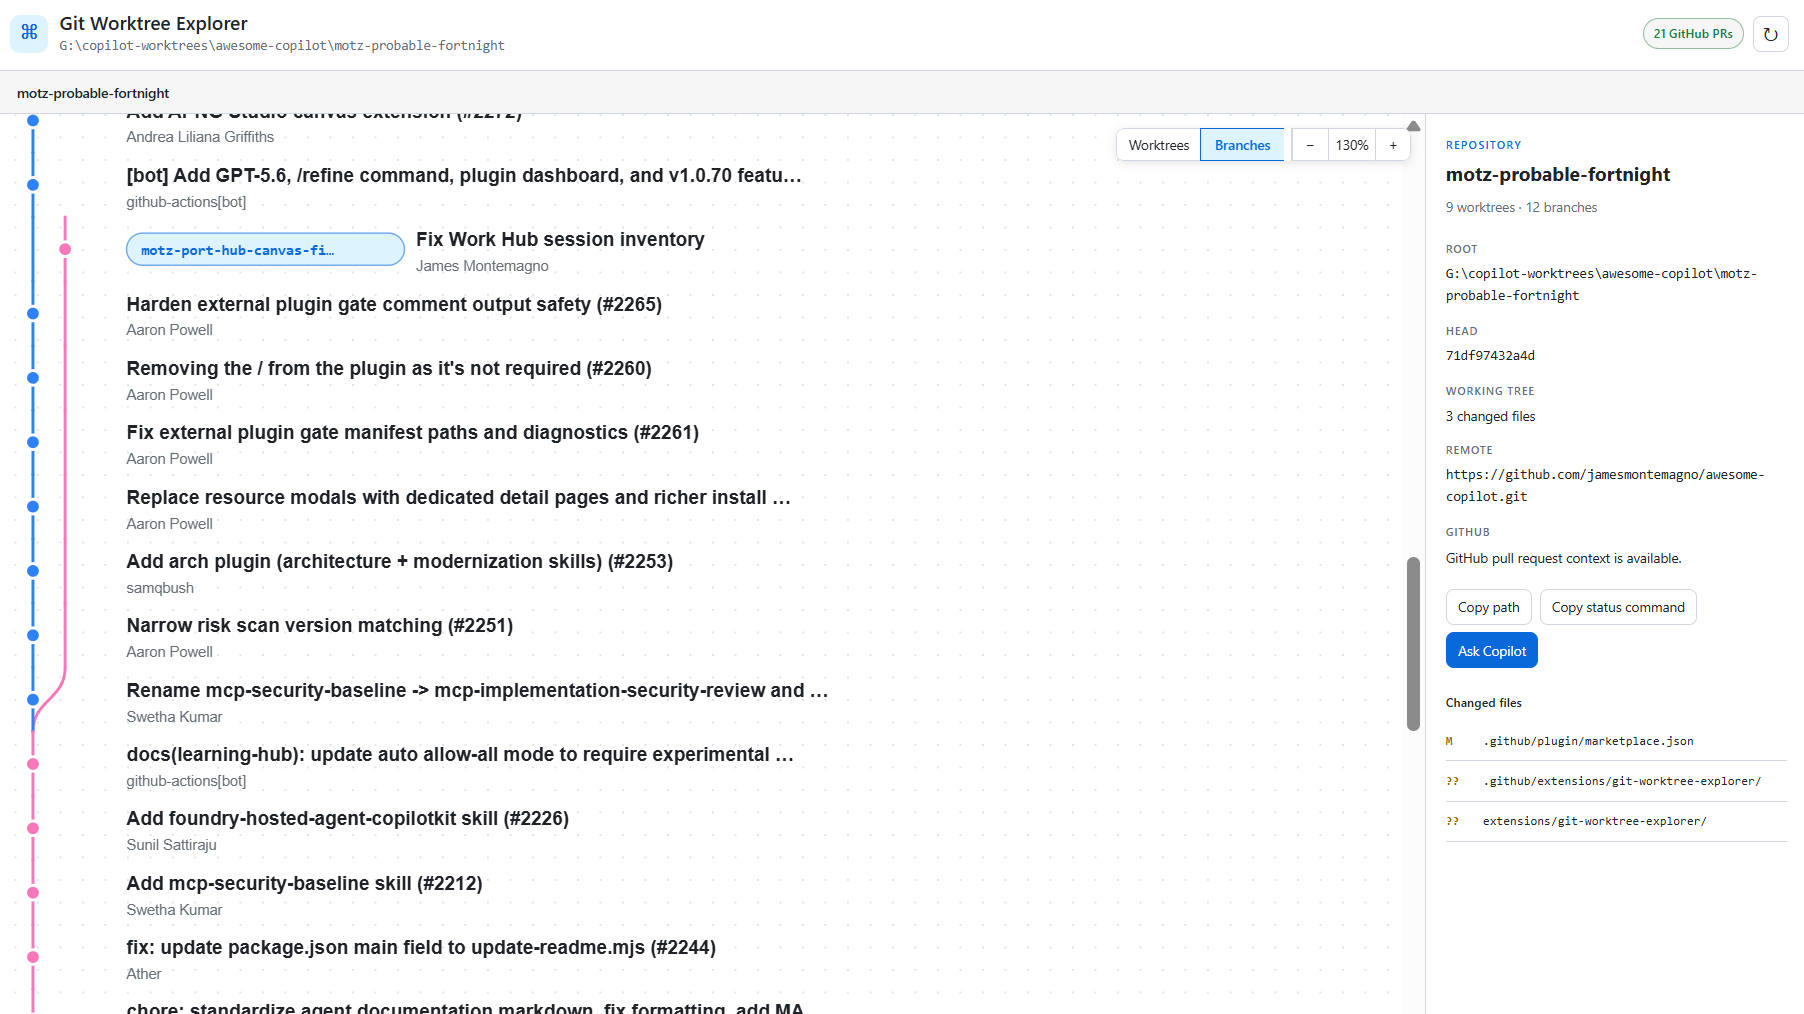Open commit 'Narrow risk scan version matching (#2251)'
This screenshot has width=1804, height=1014.
click(x=320, y=626)
